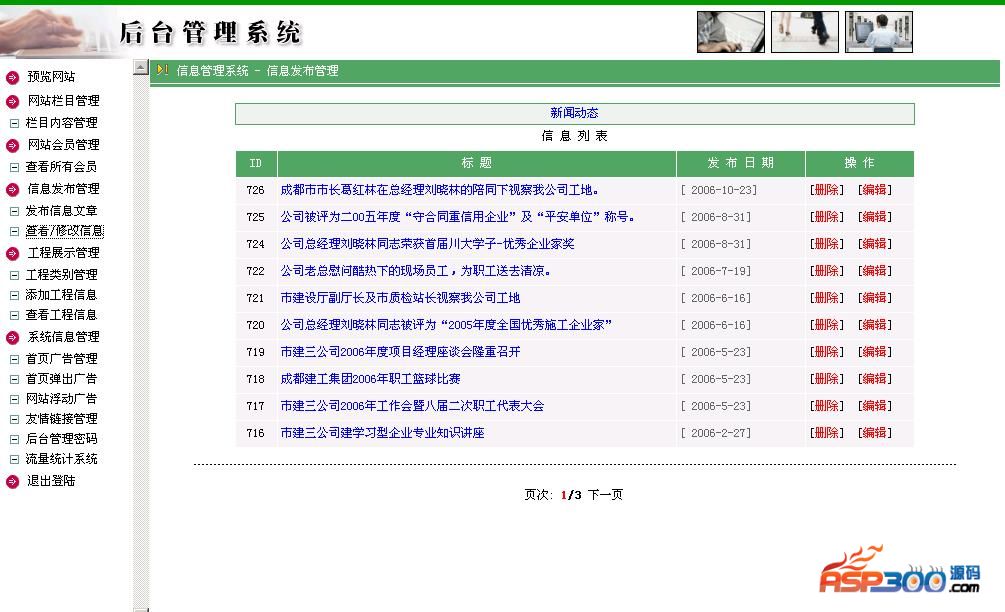This screenshot has height=612, width=1005.
Task: Click the red arrow icon beside 预览网站
Action: pyautogui.click(x=12, y=78)
